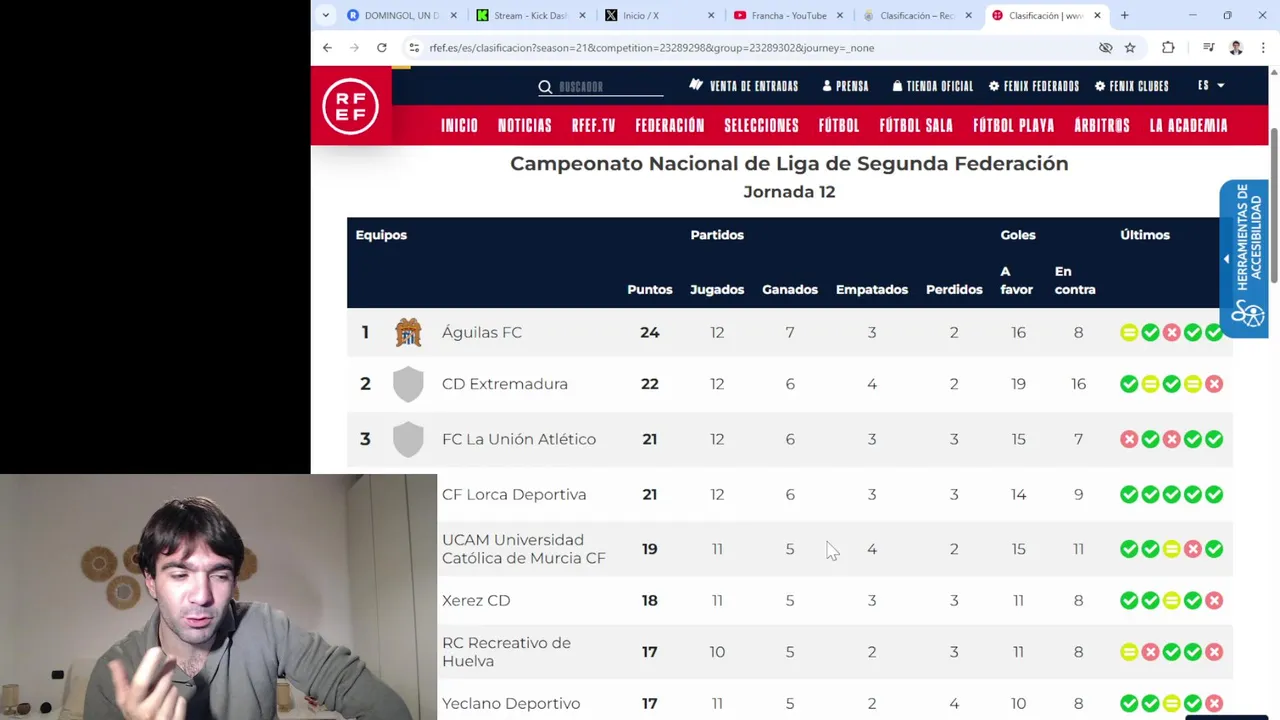Open the Noticias menu item

tap(525, 125)
